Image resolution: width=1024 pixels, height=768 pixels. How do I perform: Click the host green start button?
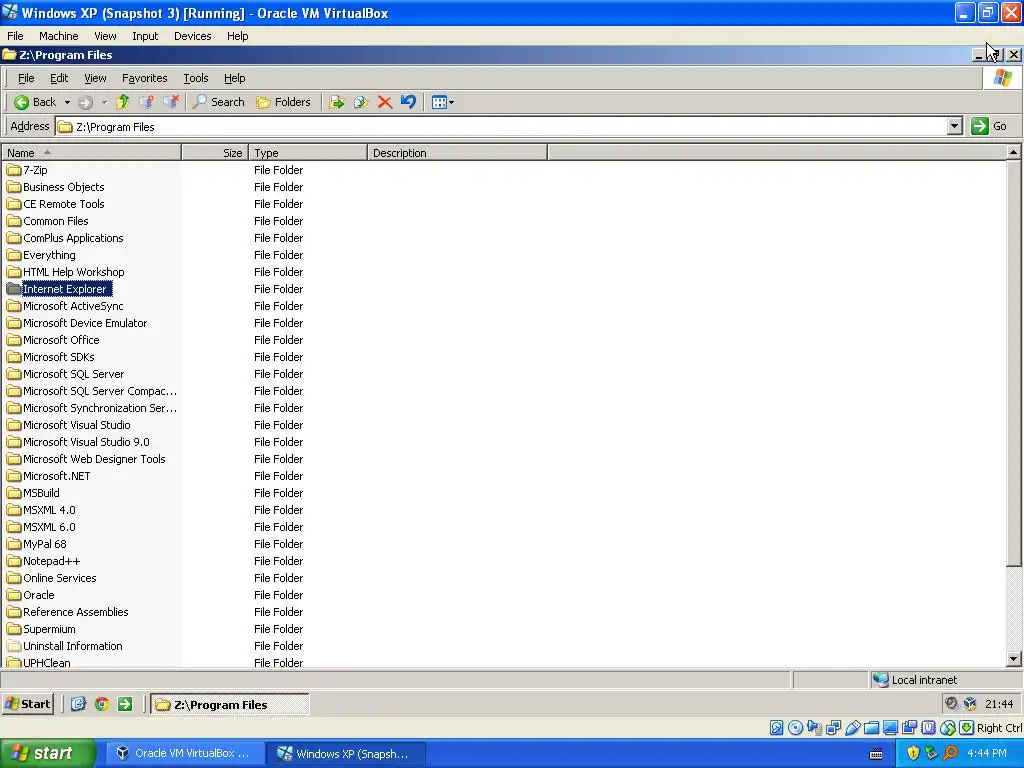coord(48,753)
